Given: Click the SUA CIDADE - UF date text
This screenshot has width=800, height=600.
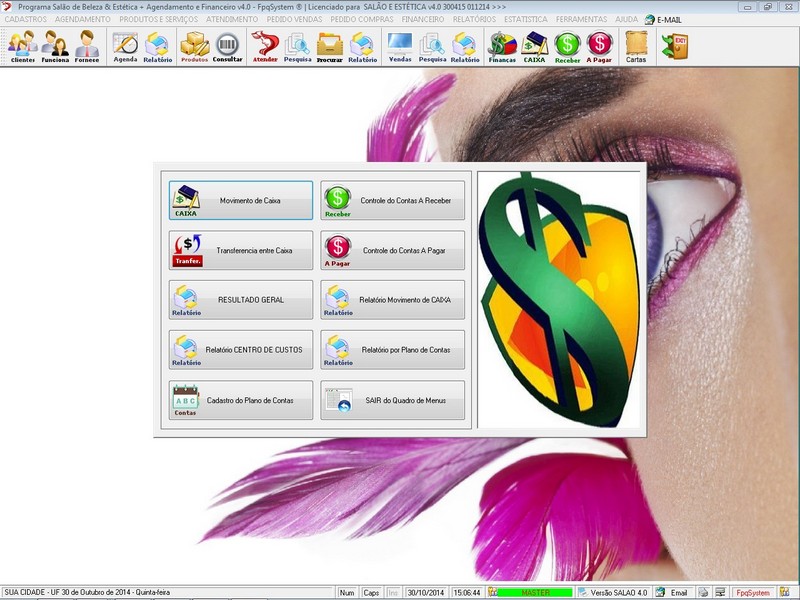Looking at the screenshot, I should coord(87,592).
